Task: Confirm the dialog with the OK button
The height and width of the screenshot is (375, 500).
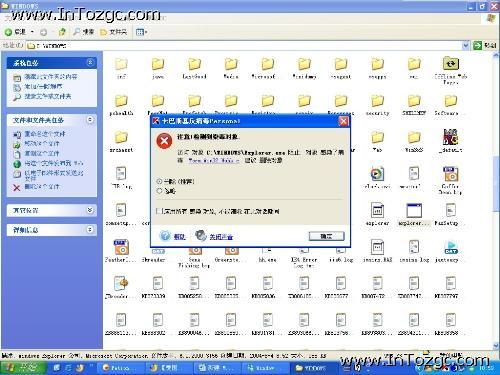Action: [326, 236]
